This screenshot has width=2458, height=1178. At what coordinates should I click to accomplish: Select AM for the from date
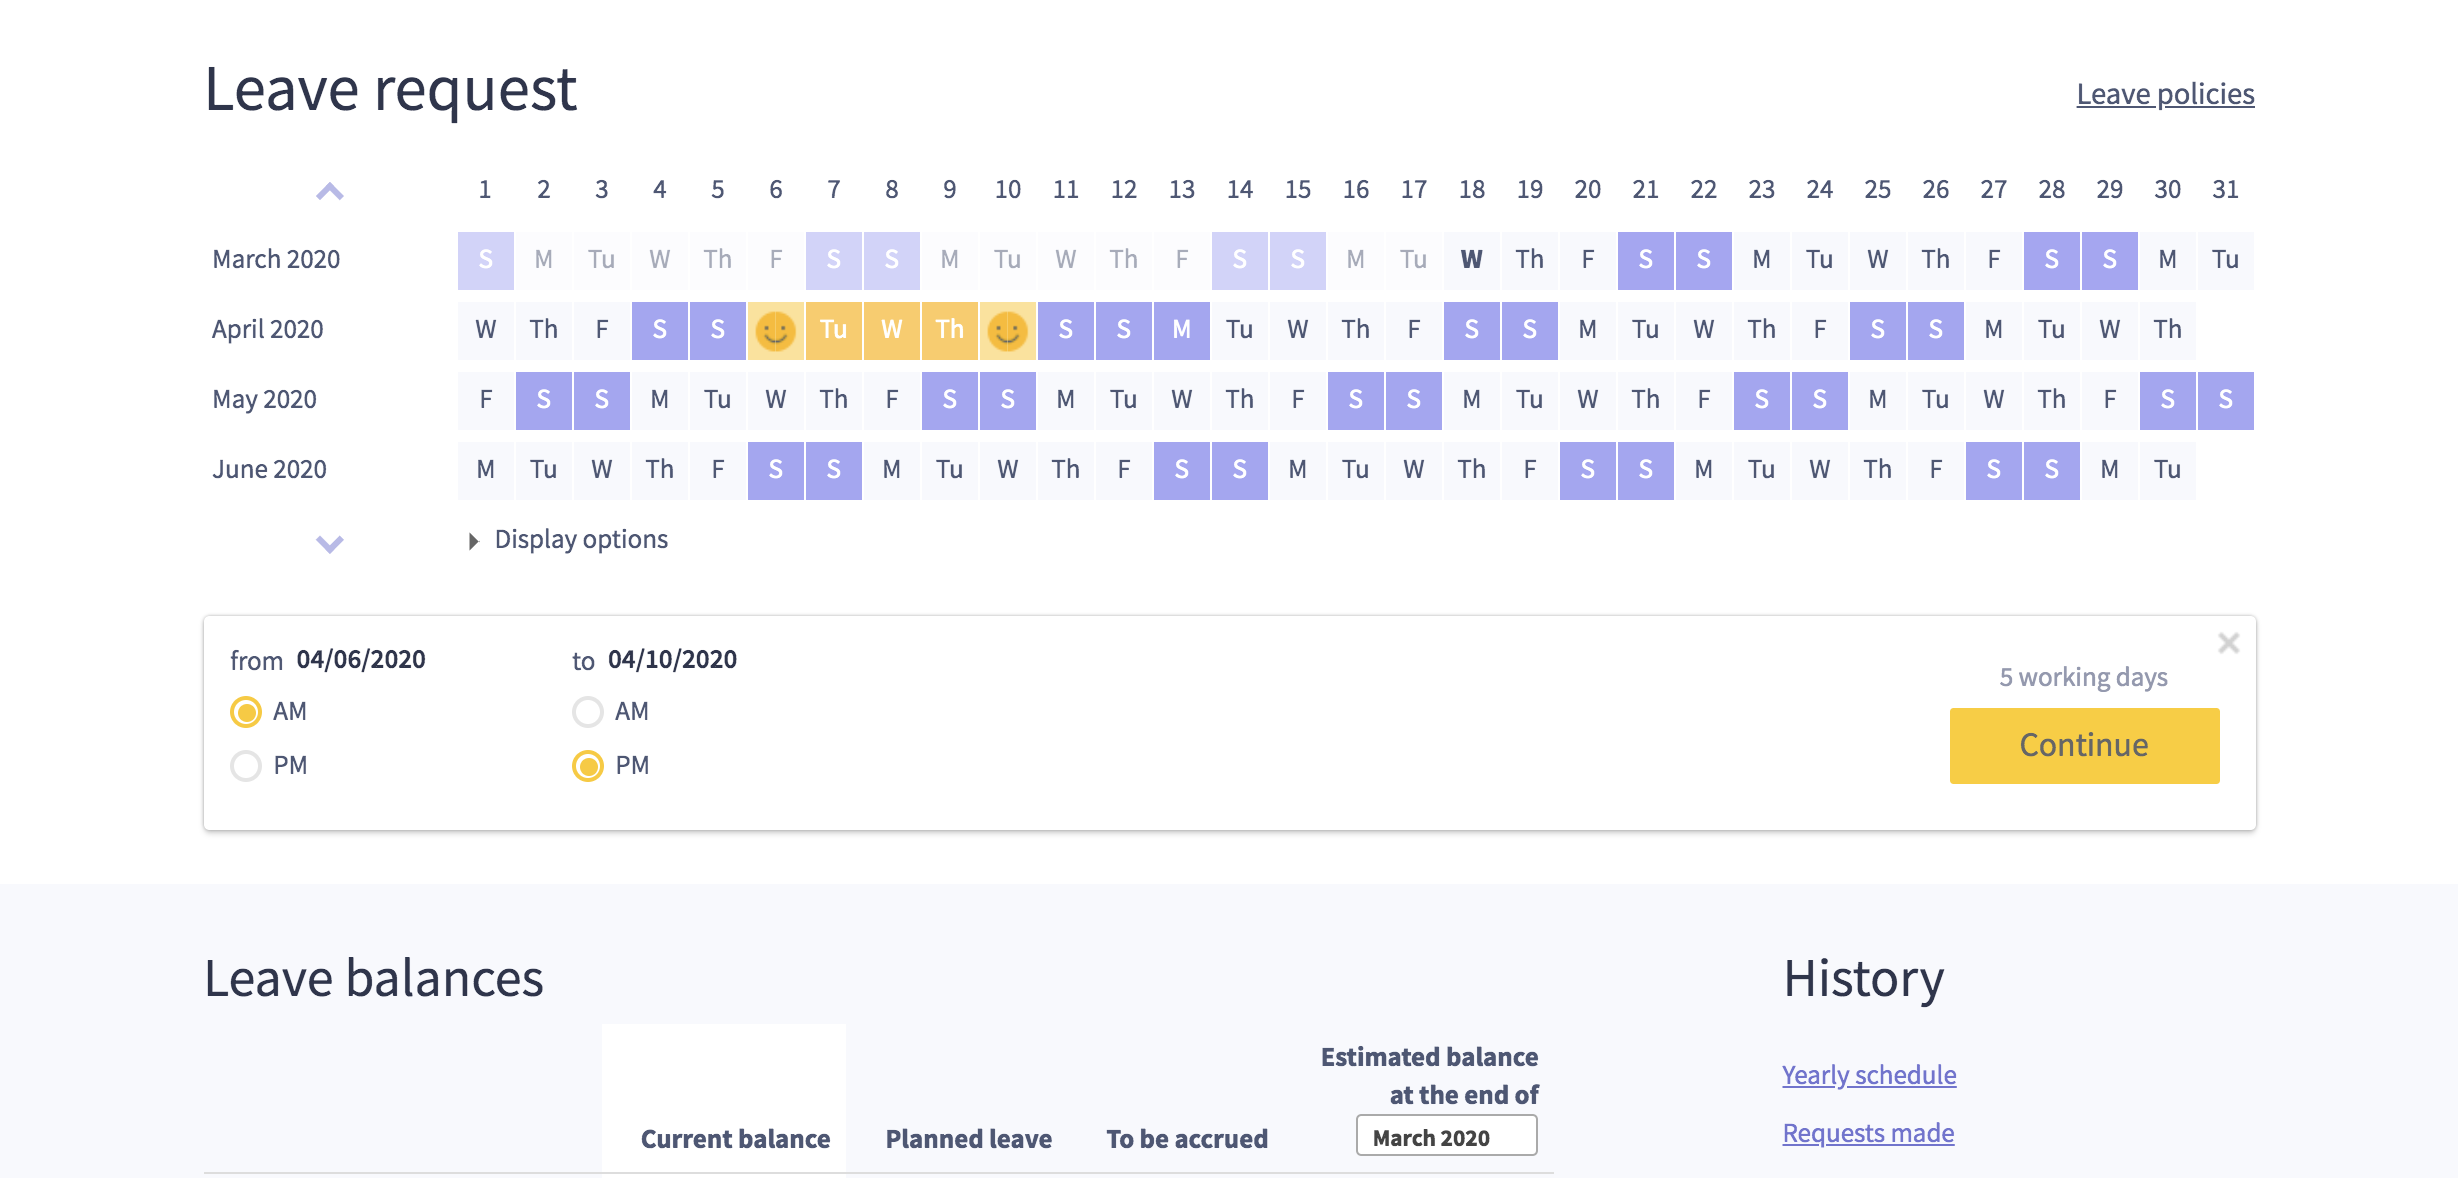pos(246,712)
